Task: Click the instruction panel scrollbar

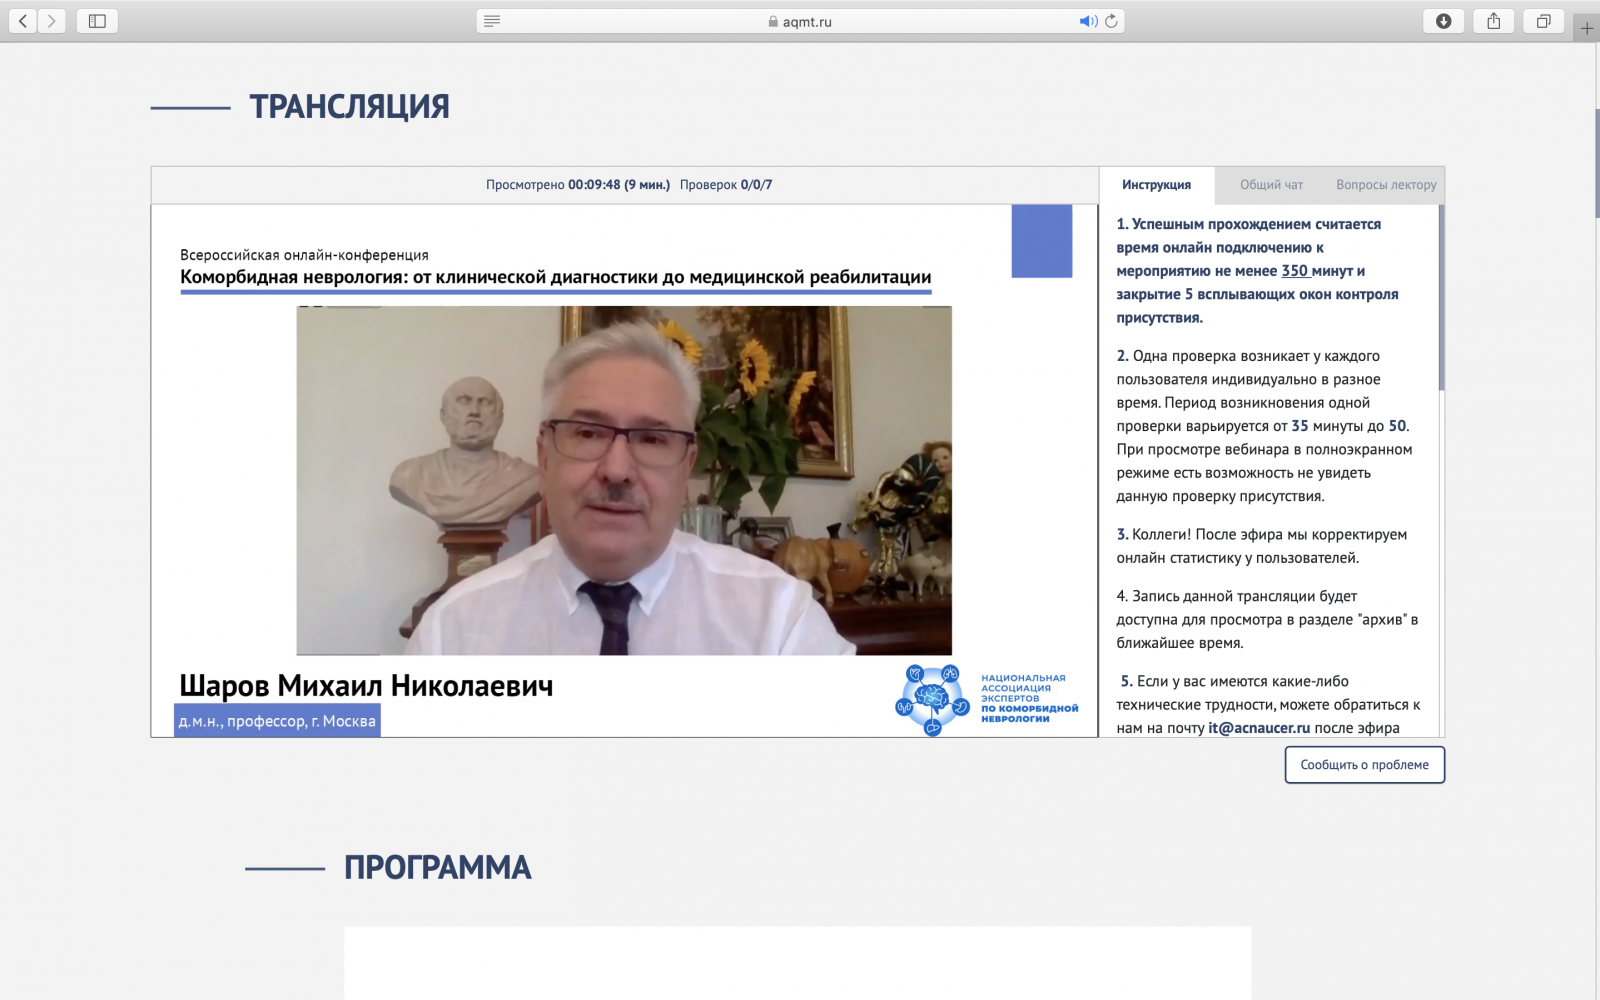Action: point(1441,297)
